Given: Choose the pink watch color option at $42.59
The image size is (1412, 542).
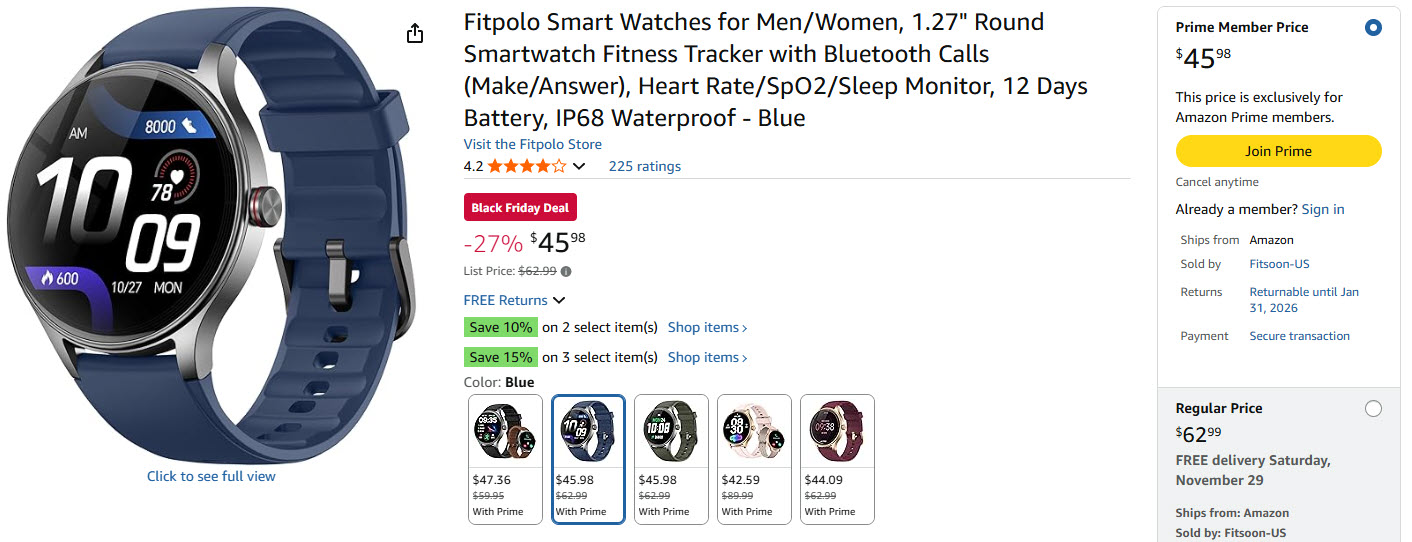Looking at the screenshot, I should pos(754,459).
